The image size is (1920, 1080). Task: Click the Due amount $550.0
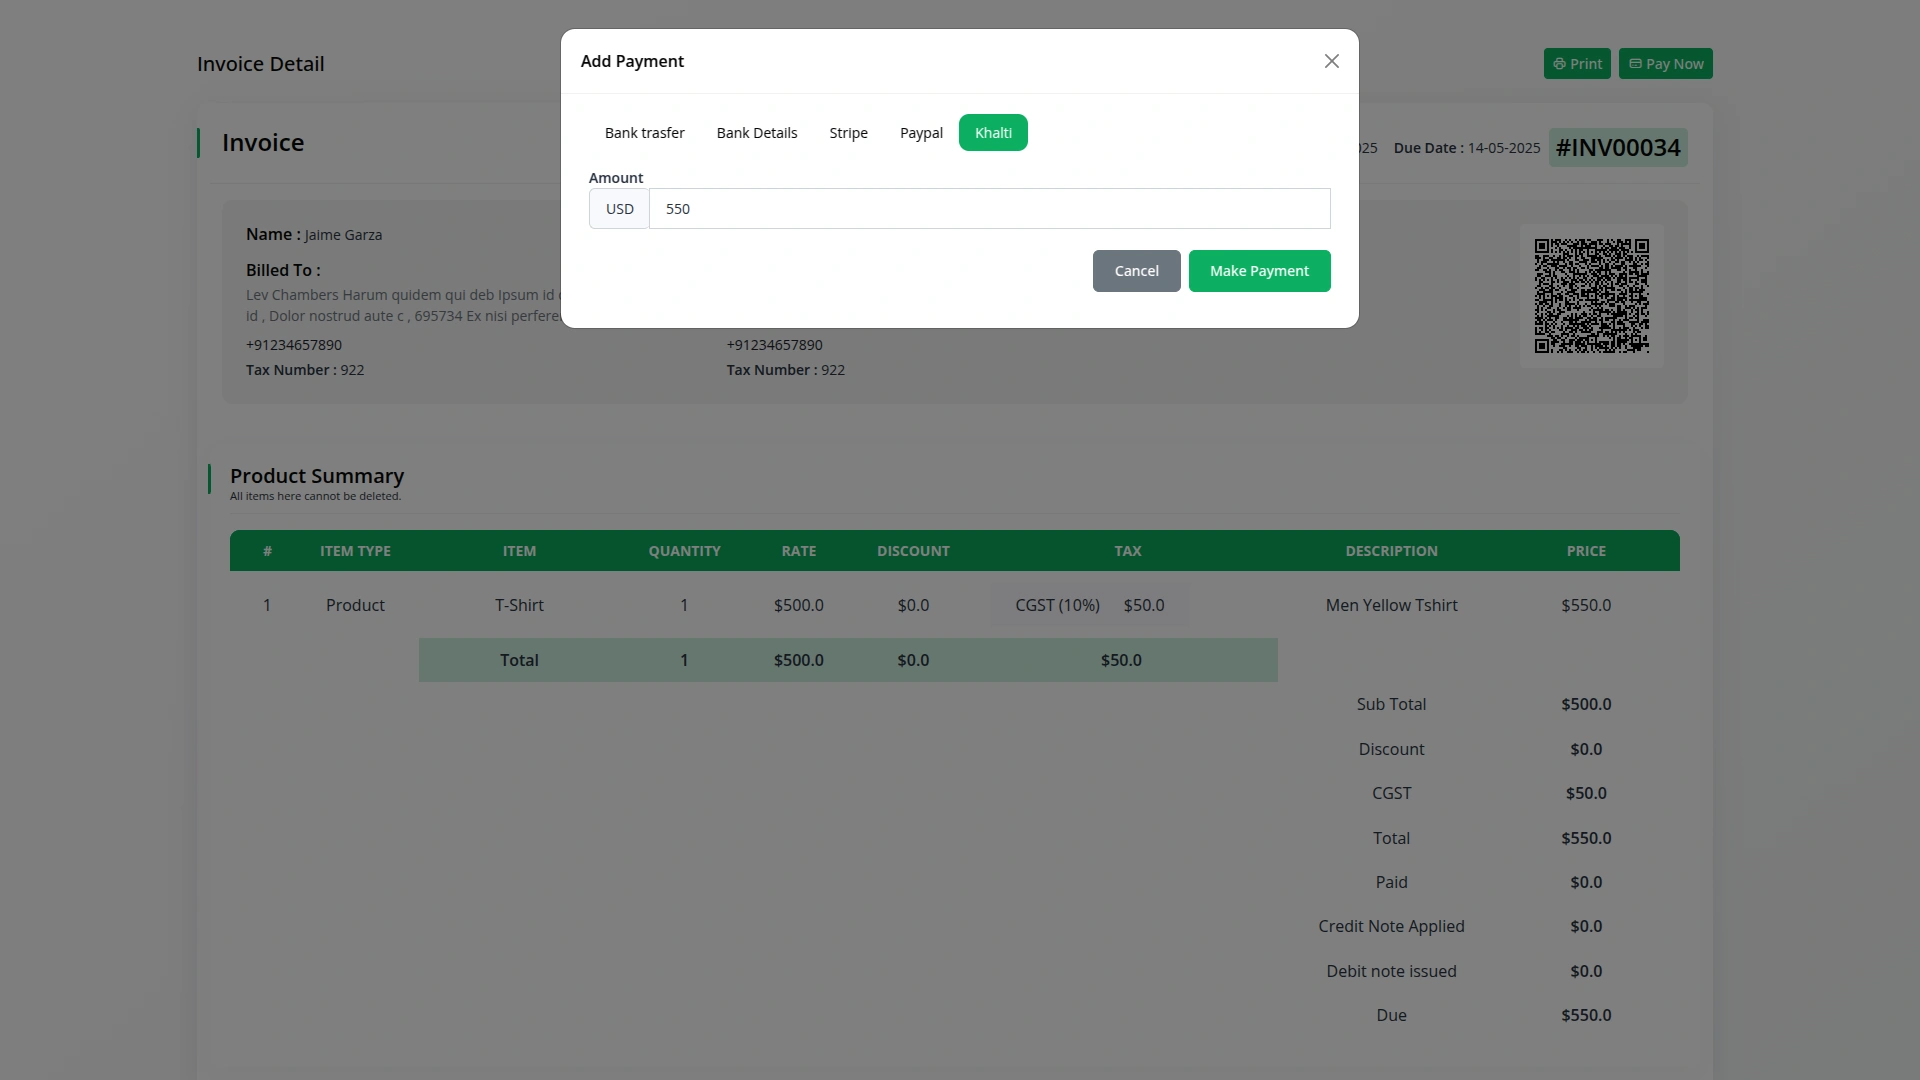[1585, 1015]
